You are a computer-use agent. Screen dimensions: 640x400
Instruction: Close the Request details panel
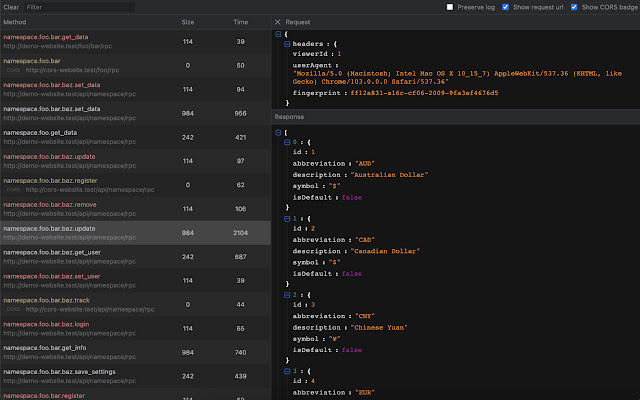[x=278, y=20]
